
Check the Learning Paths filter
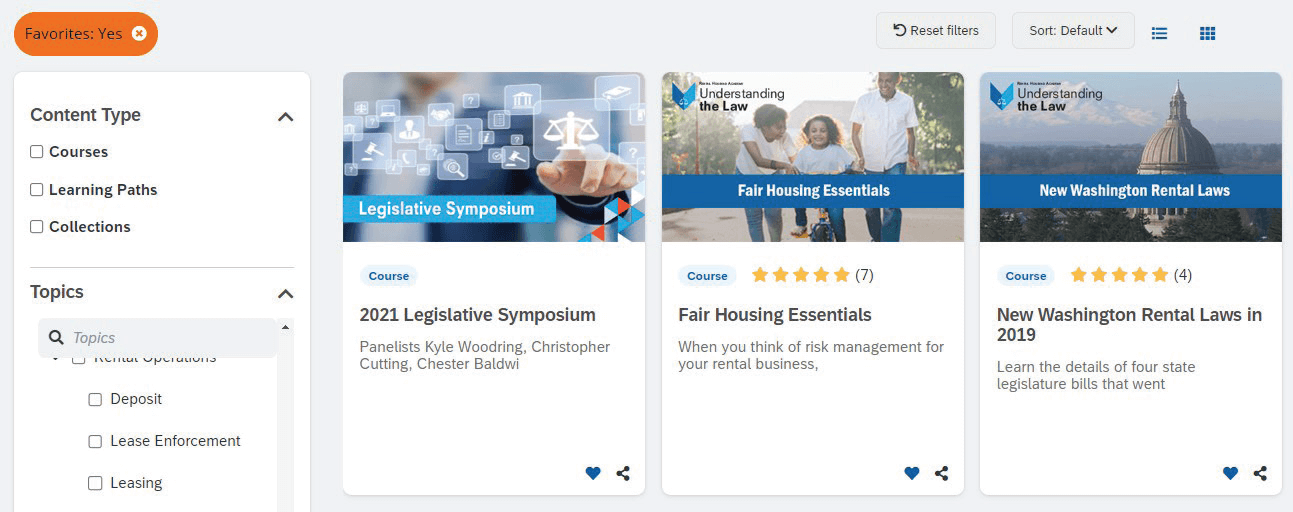[x=37, y=190]
